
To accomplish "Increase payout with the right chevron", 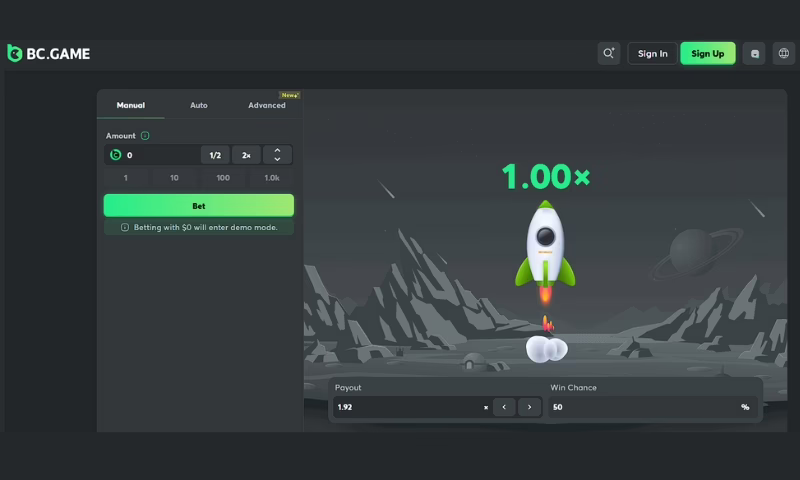I will [529, 407].
